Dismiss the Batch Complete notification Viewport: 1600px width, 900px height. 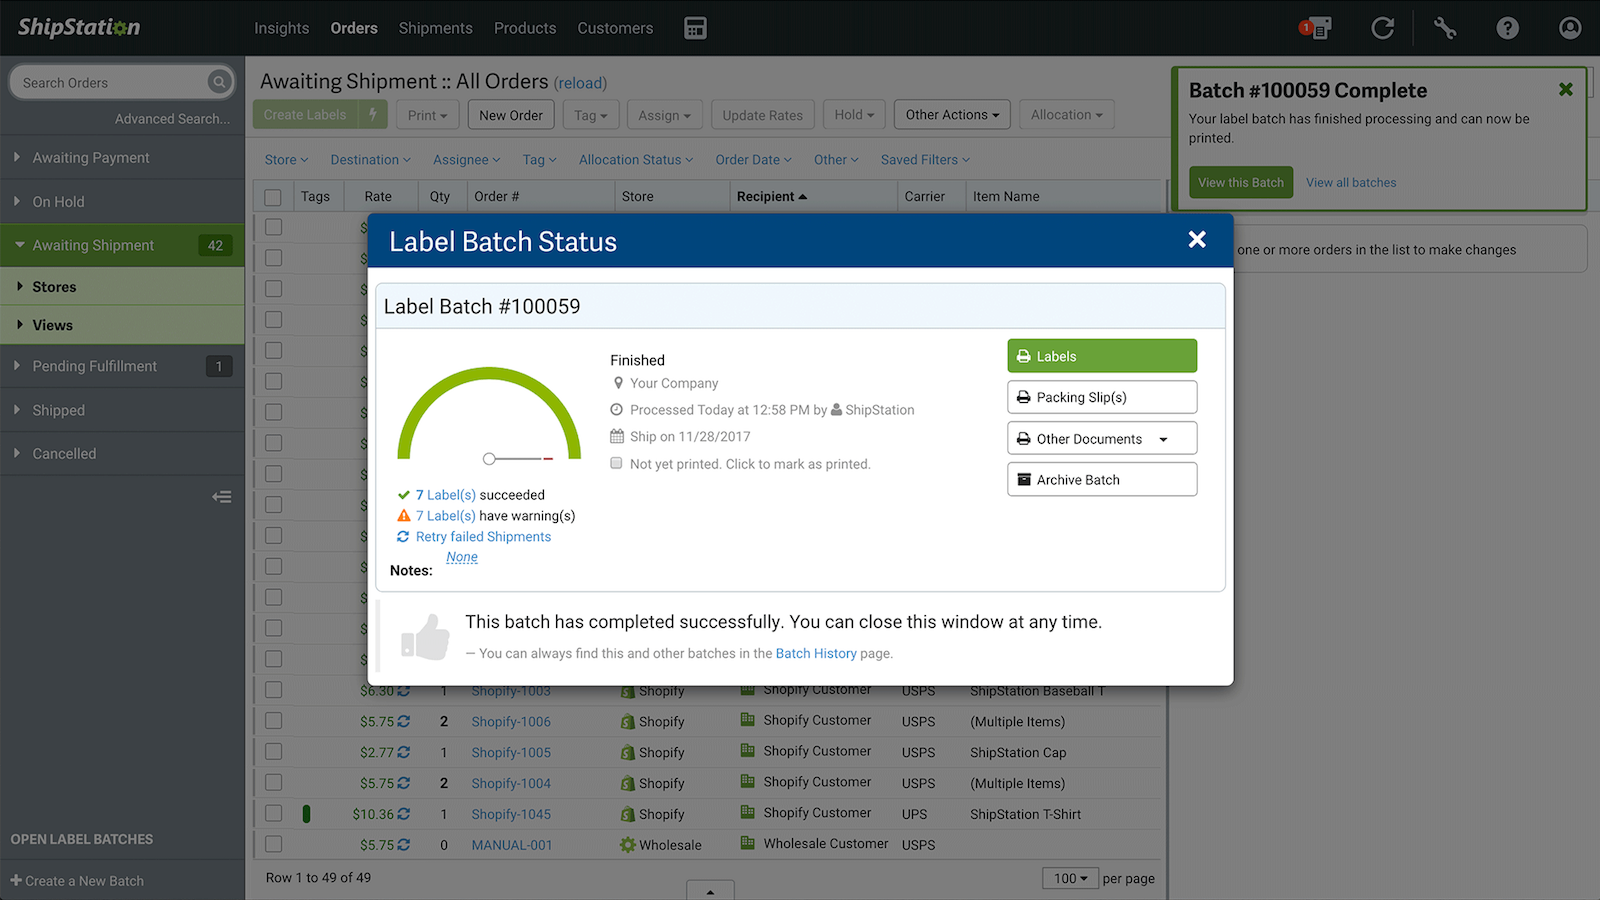(1565, 90)
